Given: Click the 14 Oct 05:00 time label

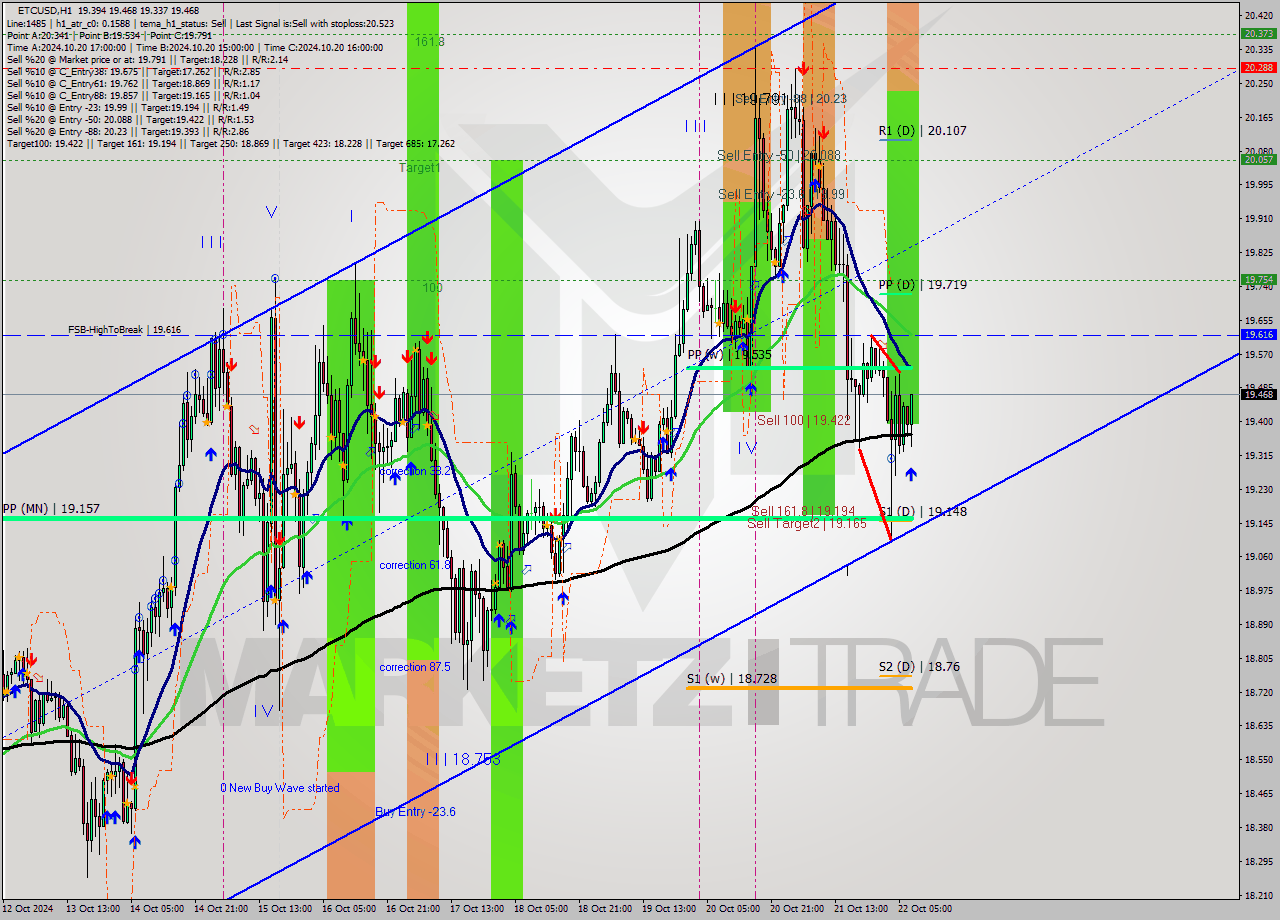Looking at the screenshot, I should (x=159, y=910).
